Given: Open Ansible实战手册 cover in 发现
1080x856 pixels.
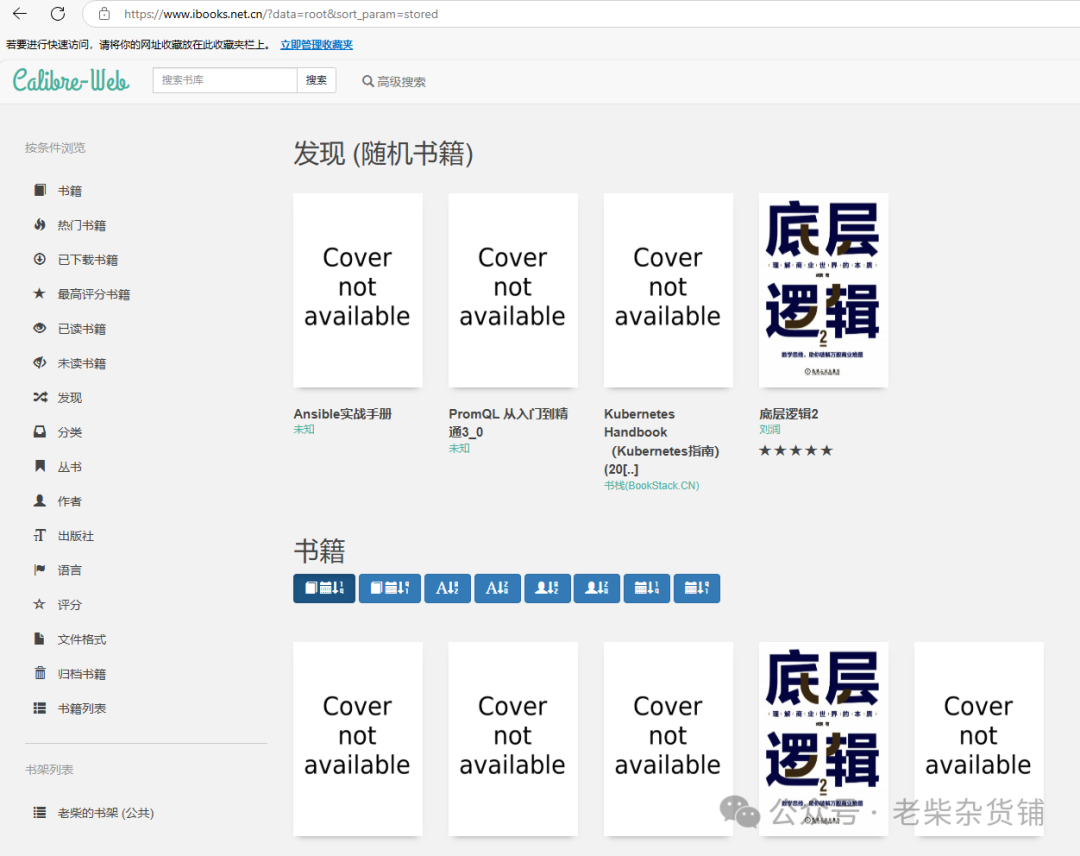Looking at the screenshot, I should click(x=357, y=290).
